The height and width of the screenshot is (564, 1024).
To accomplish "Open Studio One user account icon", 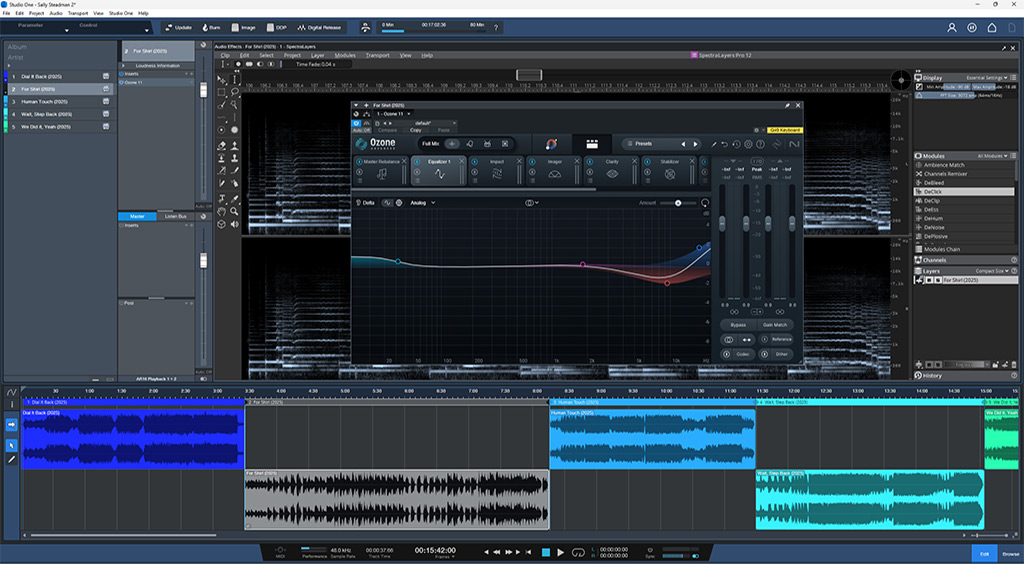I will point(952,27).
